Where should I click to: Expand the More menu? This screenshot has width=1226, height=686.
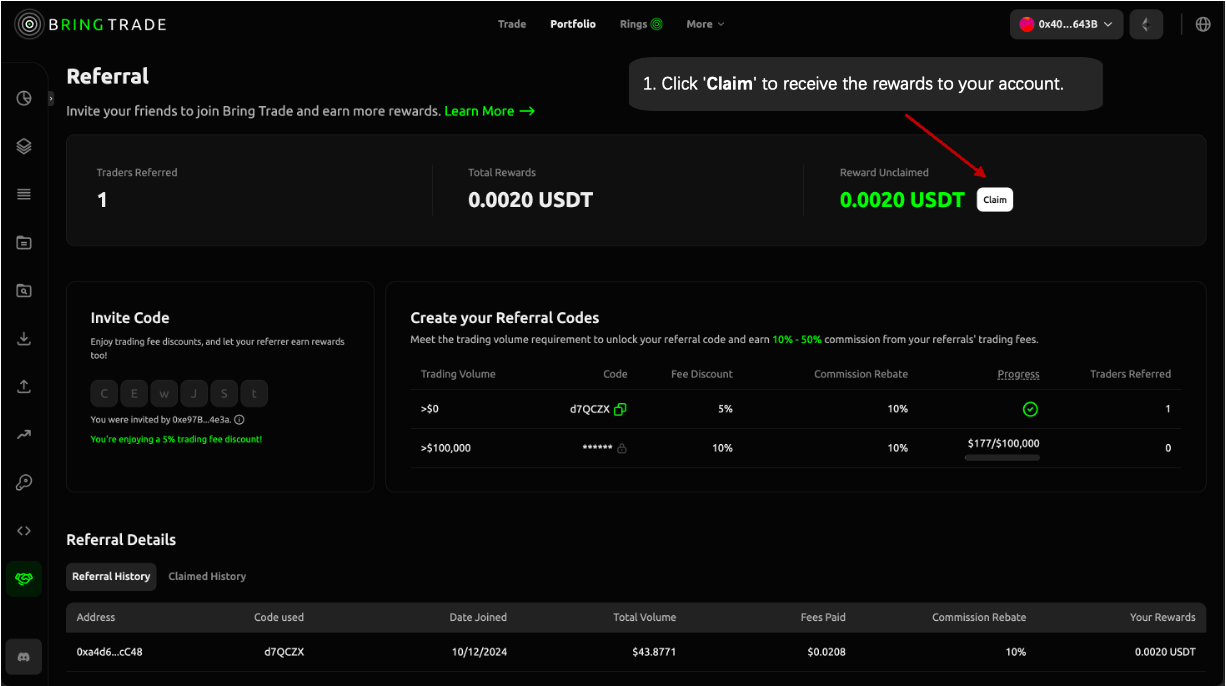coord(705,24)
